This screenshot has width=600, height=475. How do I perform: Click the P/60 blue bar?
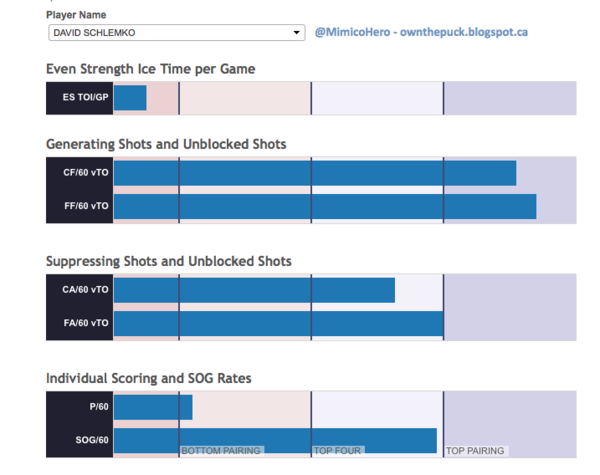pyautogui.click(x=152, y=407)
